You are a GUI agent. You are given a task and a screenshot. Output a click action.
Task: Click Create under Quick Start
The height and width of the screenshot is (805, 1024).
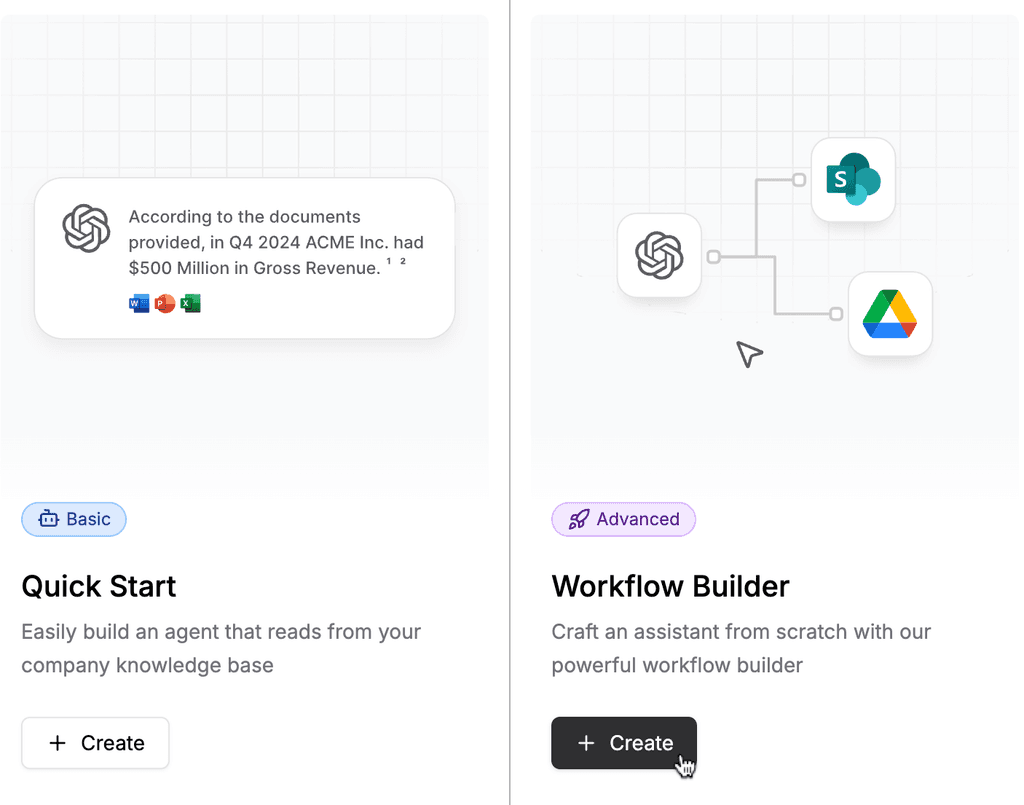(x=95, y=743)
